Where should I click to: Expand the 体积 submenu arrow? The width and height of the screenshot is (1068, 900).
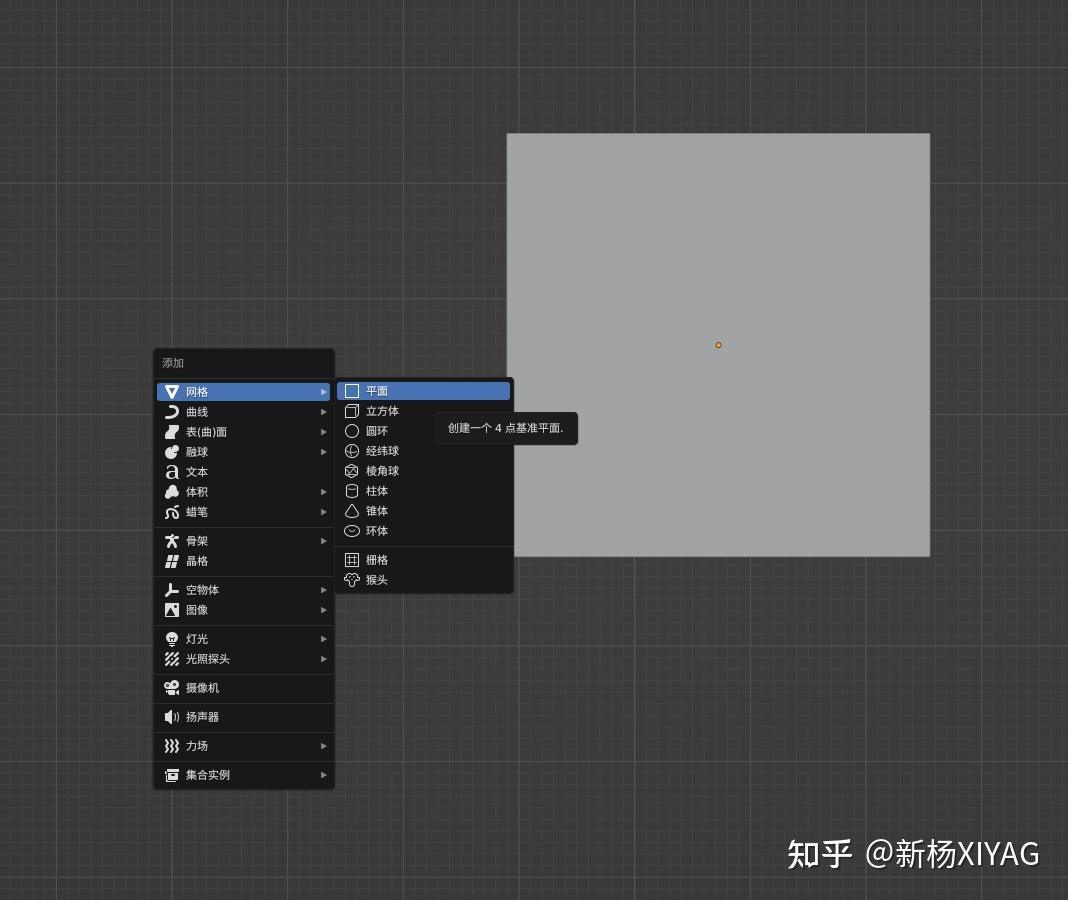click(324, 492)
